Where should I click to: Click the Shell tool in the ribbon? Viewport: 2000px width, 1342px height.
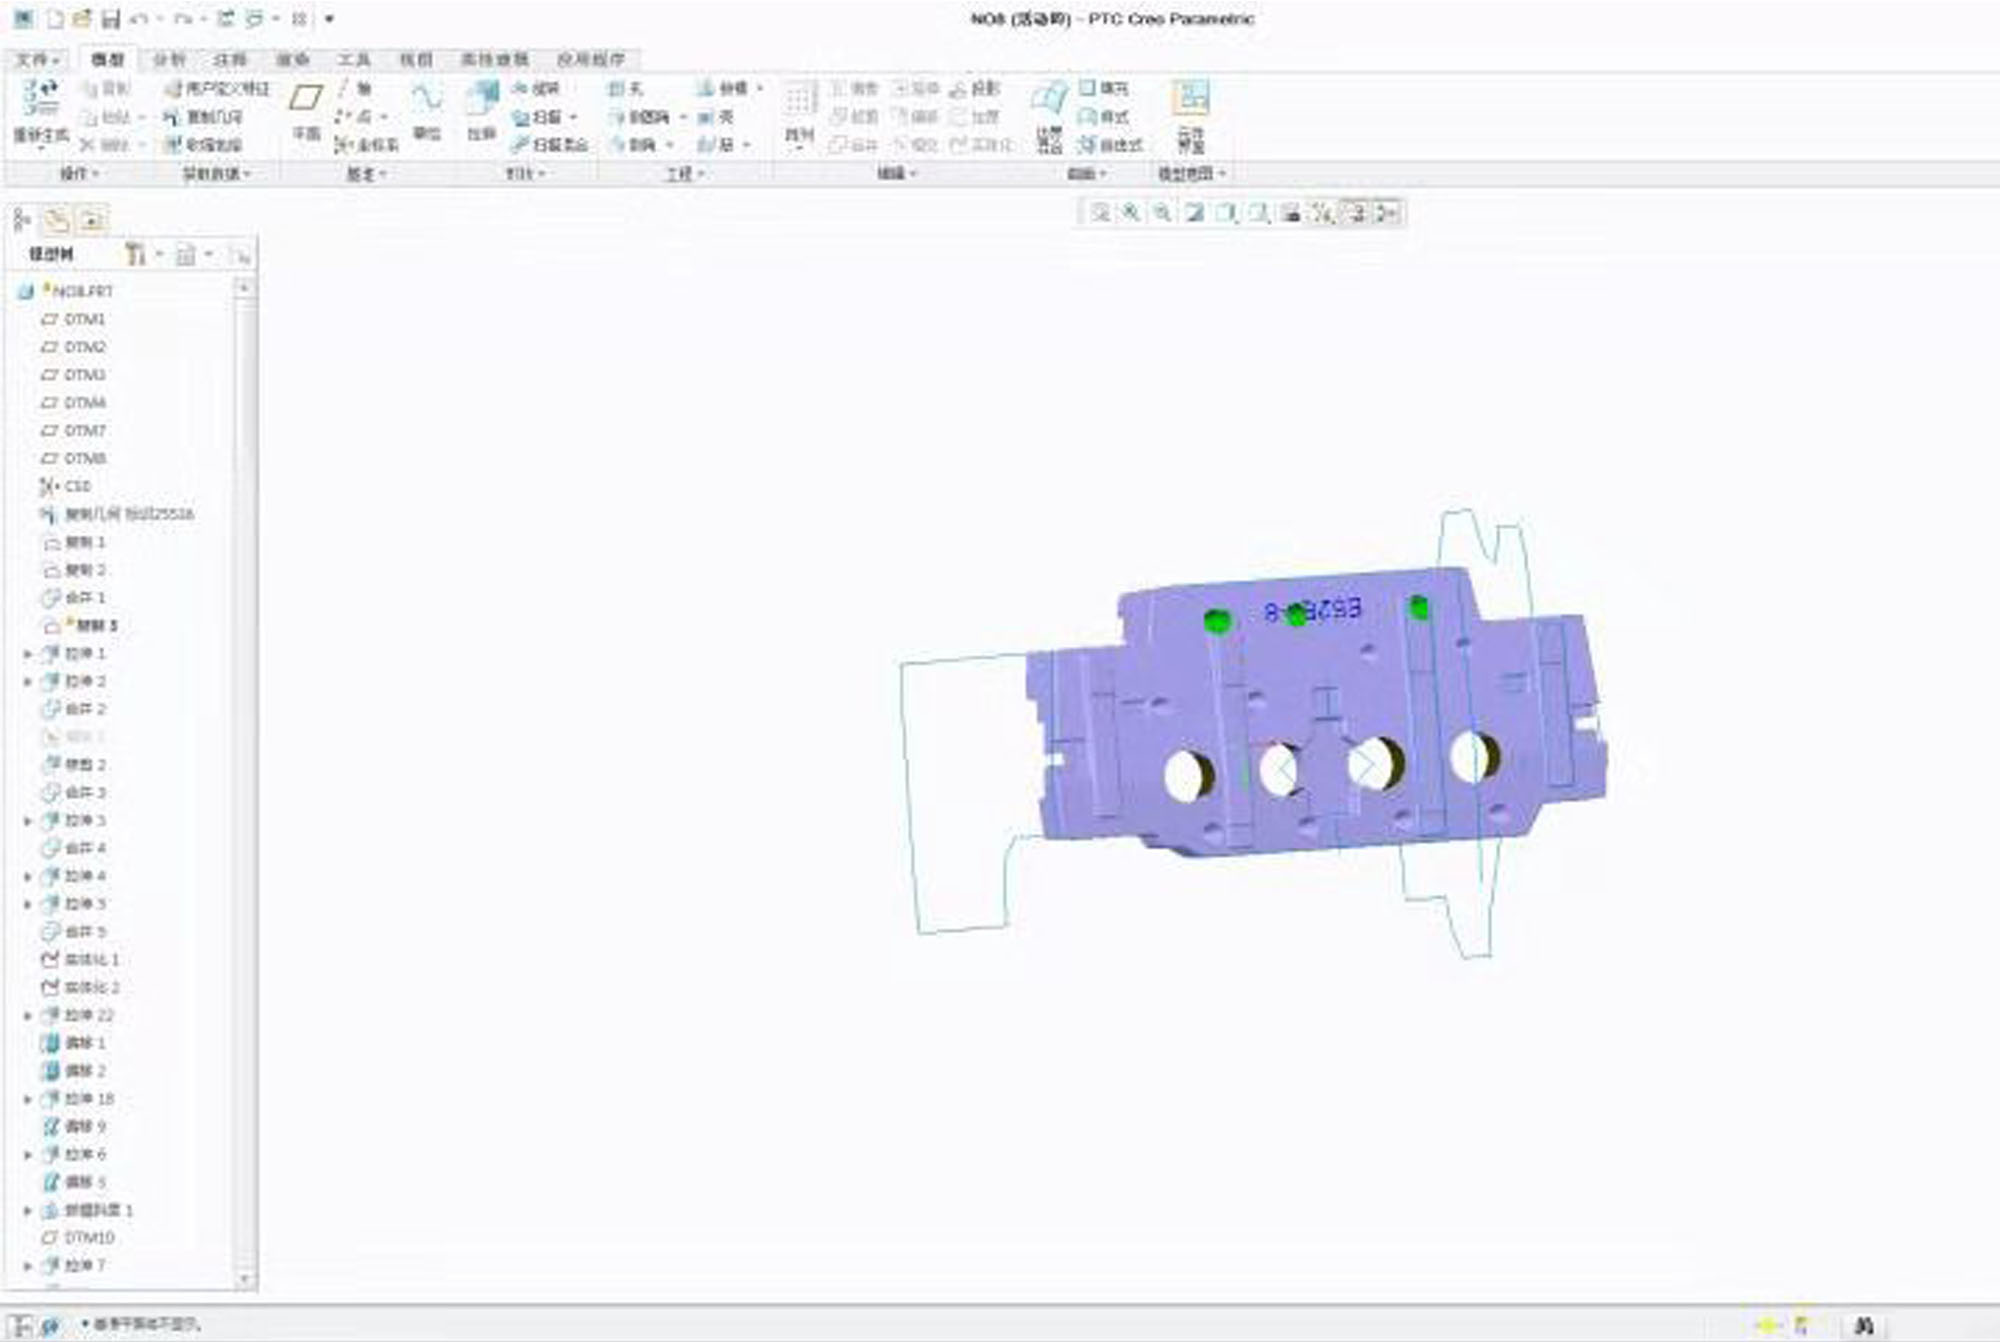pos(716,117)
